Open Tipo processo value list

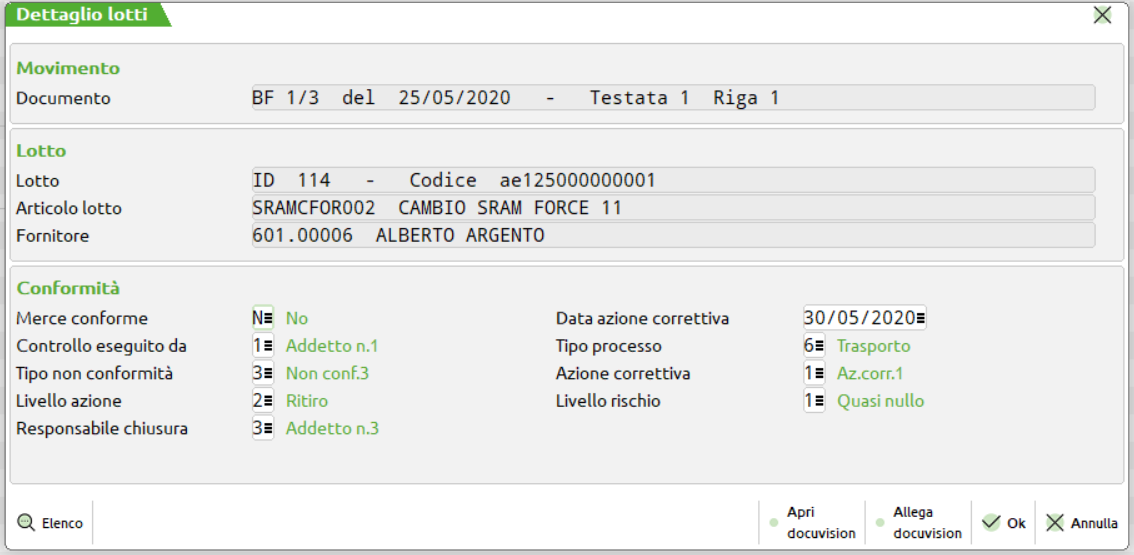pyautogui.click(x=820, y=346)
